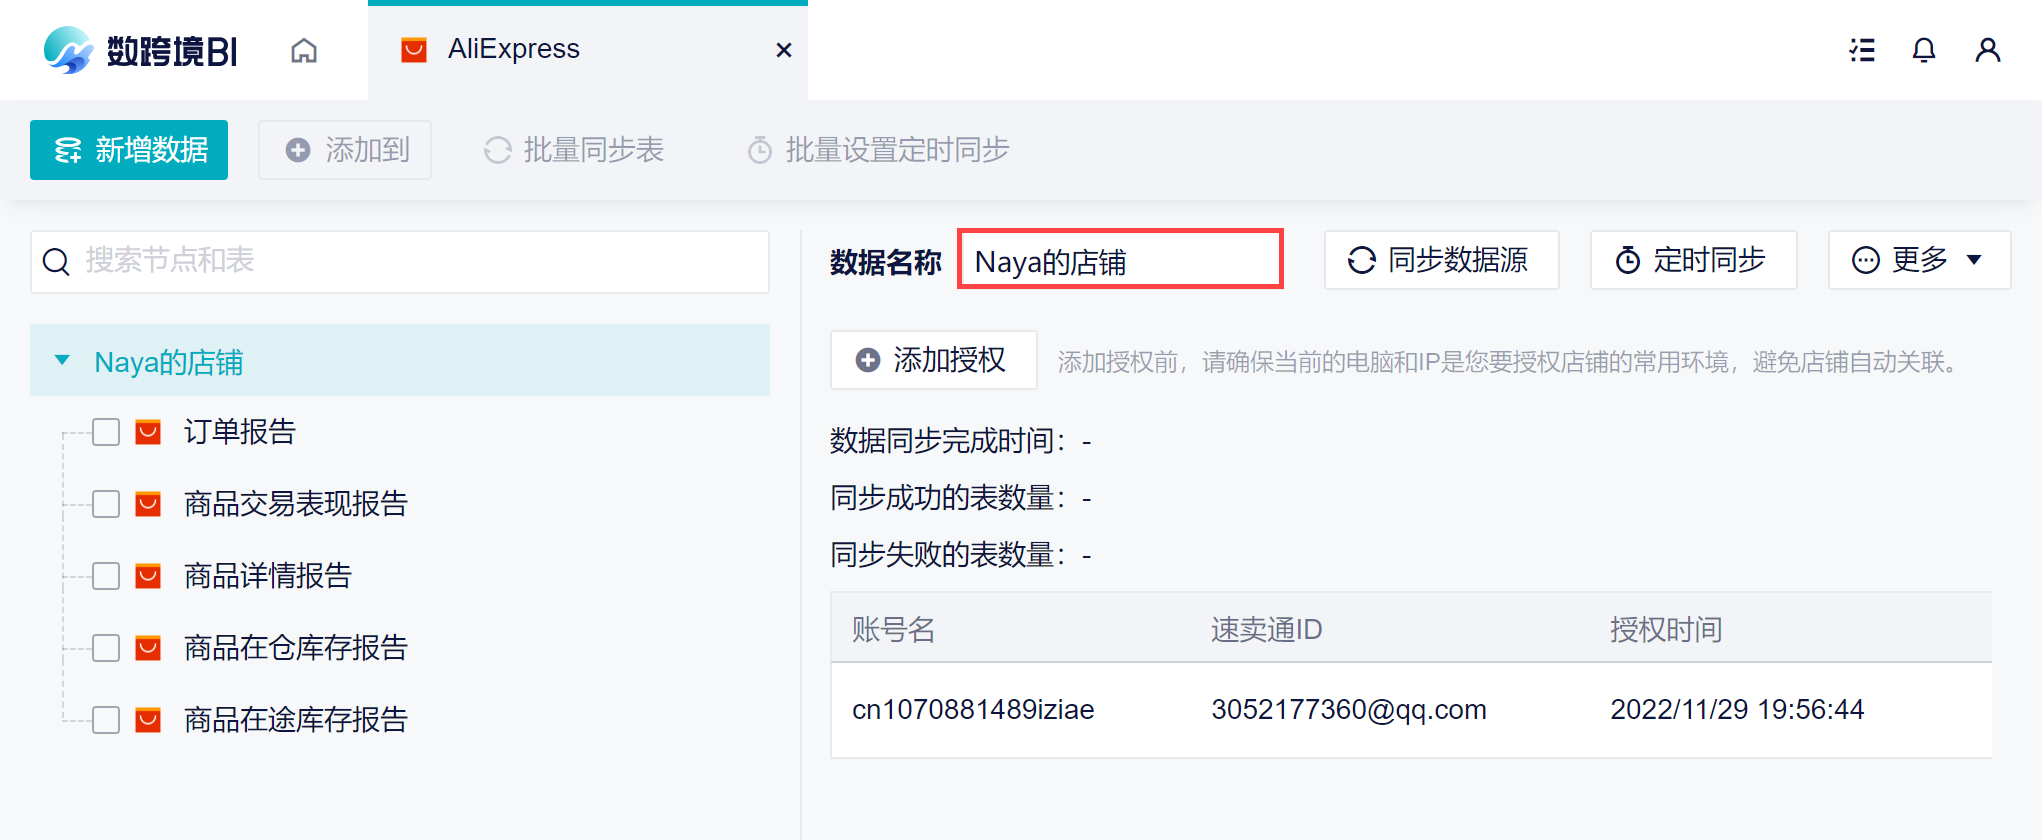Click the AliExpress icon beside 商品详情报告

(148, 576)
